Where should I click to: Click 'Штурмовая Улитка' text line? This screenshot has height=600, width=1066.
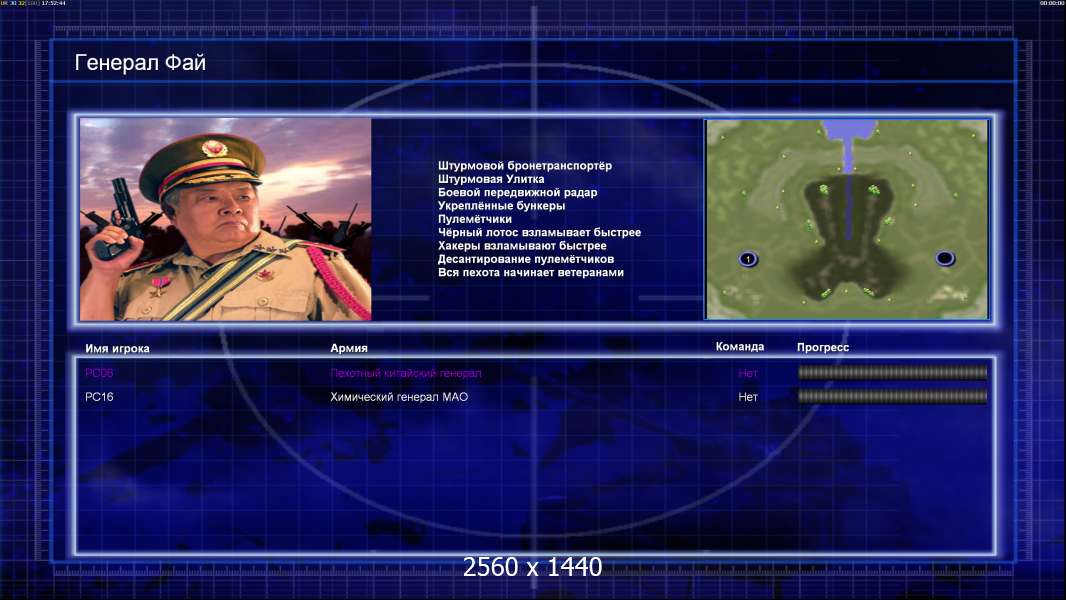pos(491,179)
